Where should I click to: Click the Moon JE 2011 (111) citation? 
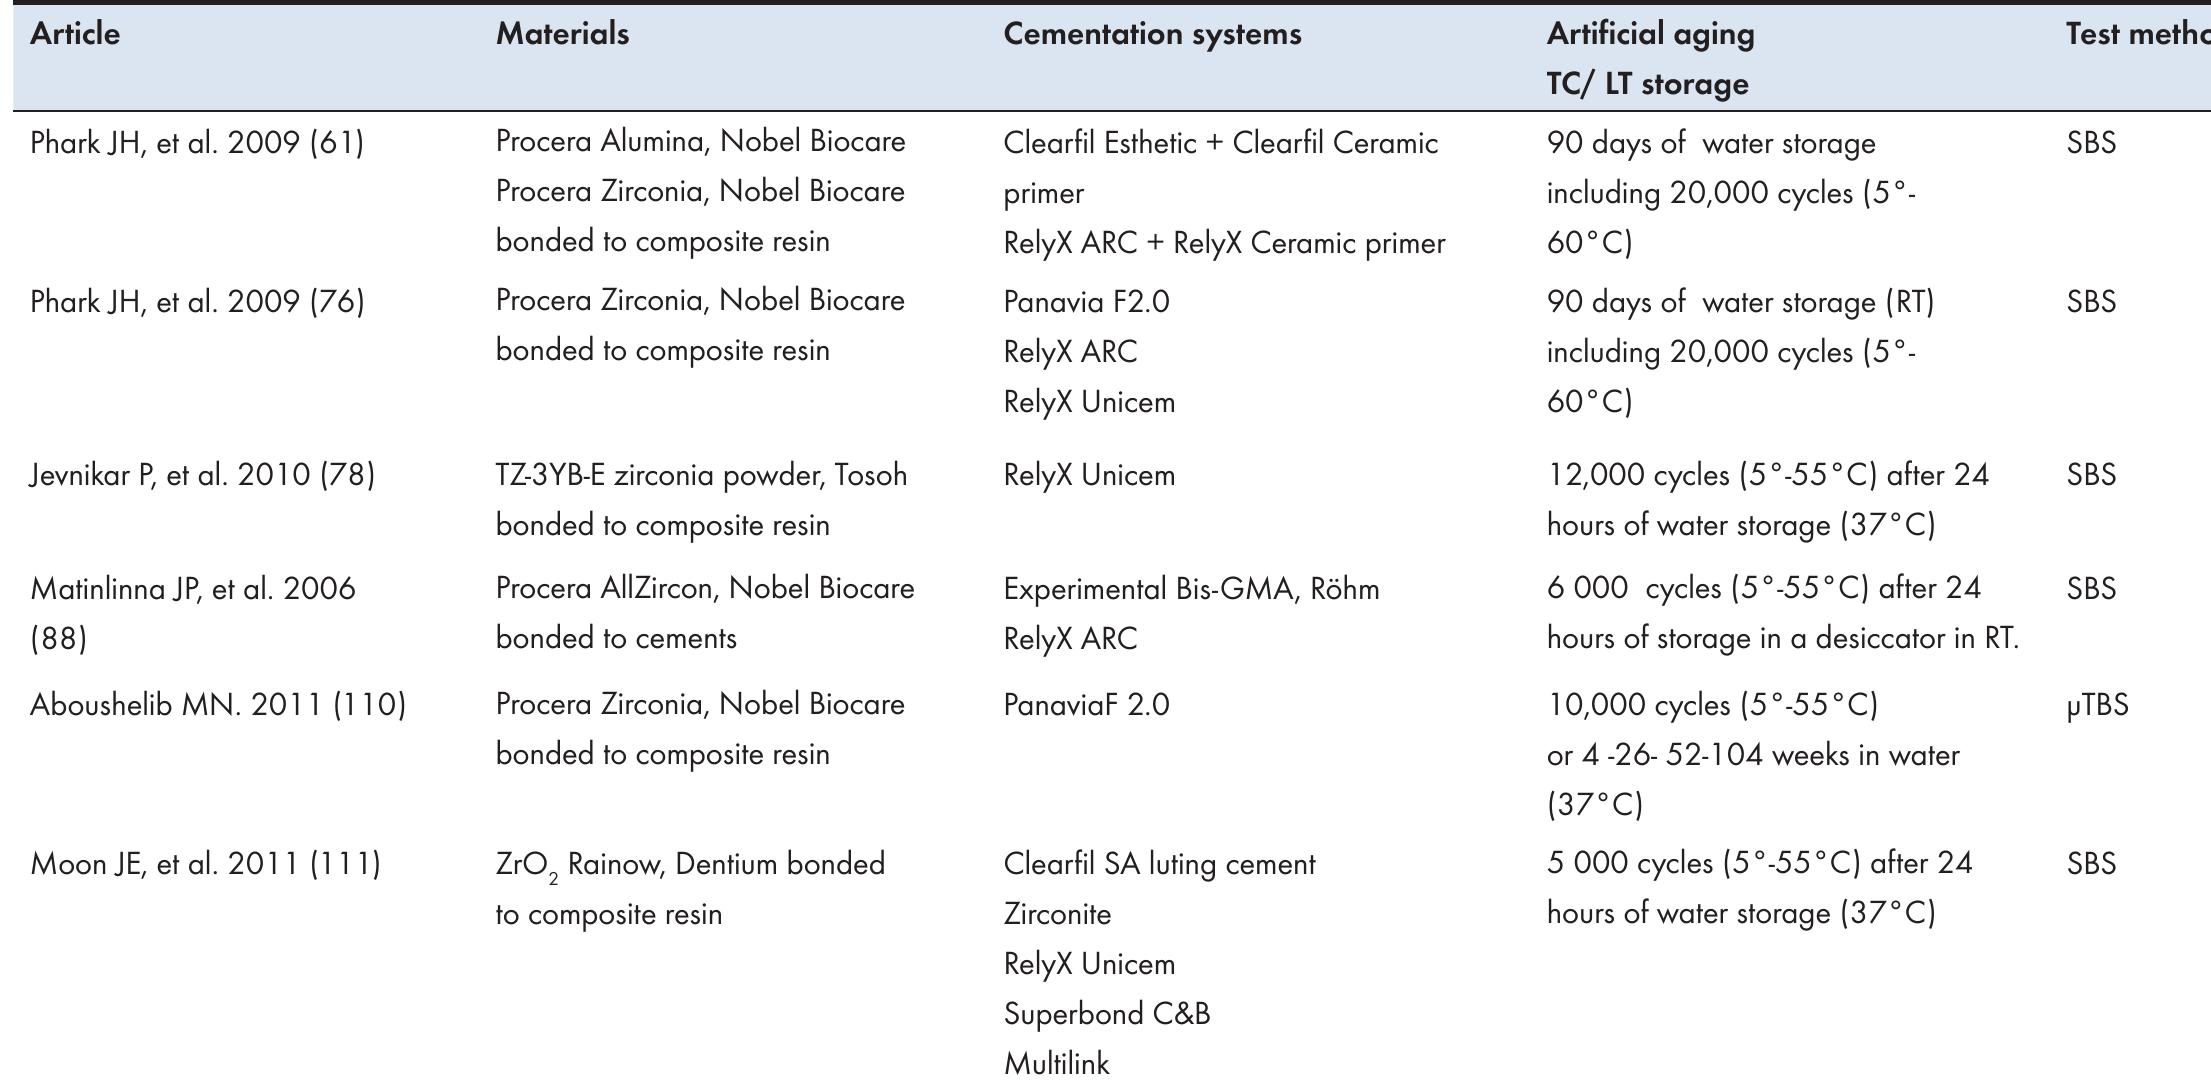point(205,864)
